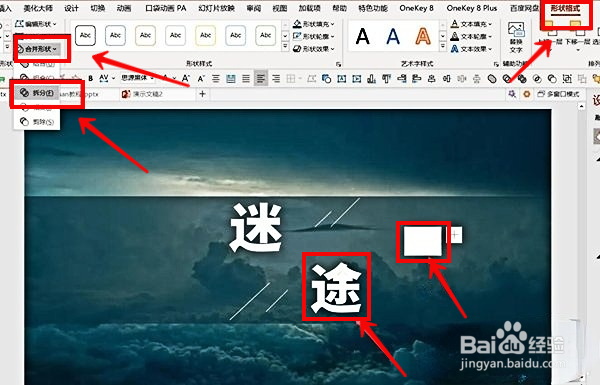Expand the shape styles gallery more arrow

(x=285, y=47)
